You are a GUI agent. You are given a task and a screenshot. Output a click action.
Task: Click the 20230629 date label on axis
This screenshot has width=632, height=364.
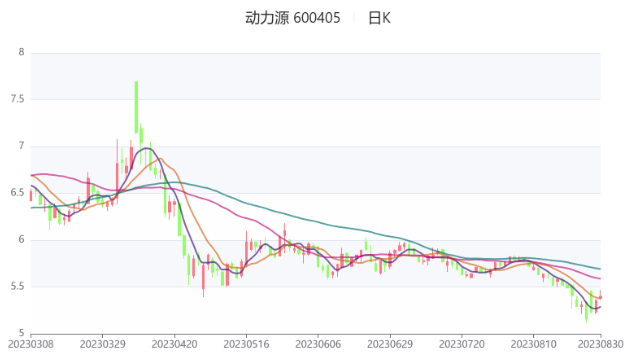(390, 345)
